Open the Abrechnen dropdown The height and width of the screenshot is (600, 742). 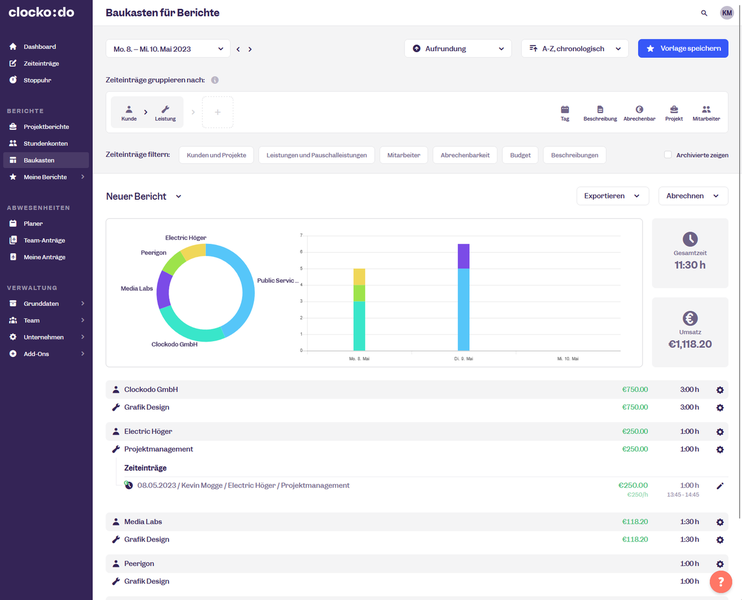coord(693,196)
